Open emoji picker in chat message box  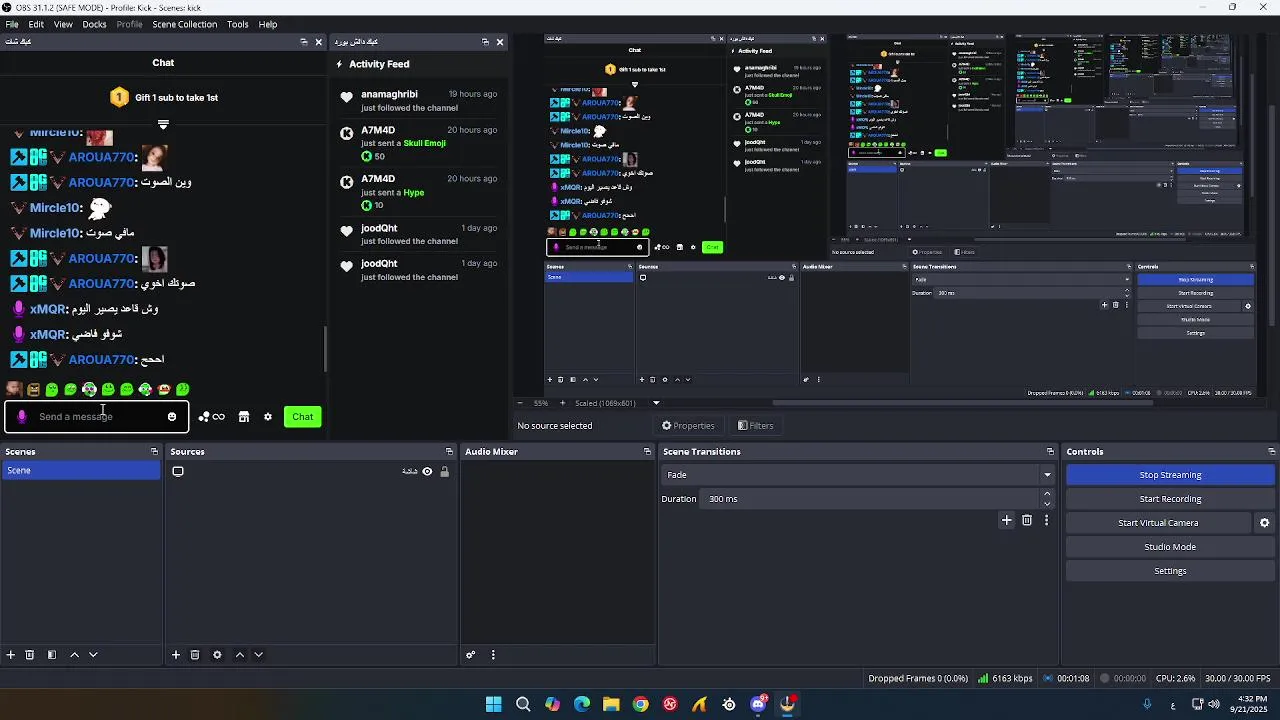172,417
